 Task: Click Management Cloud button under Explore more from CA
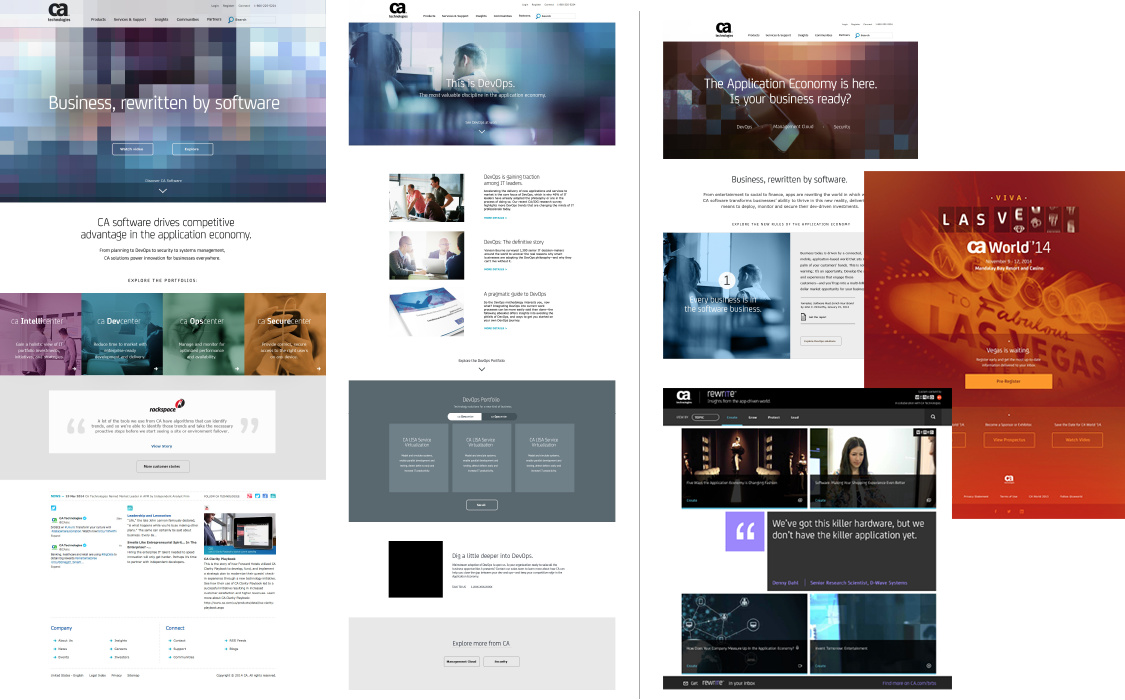pos(461,661)
